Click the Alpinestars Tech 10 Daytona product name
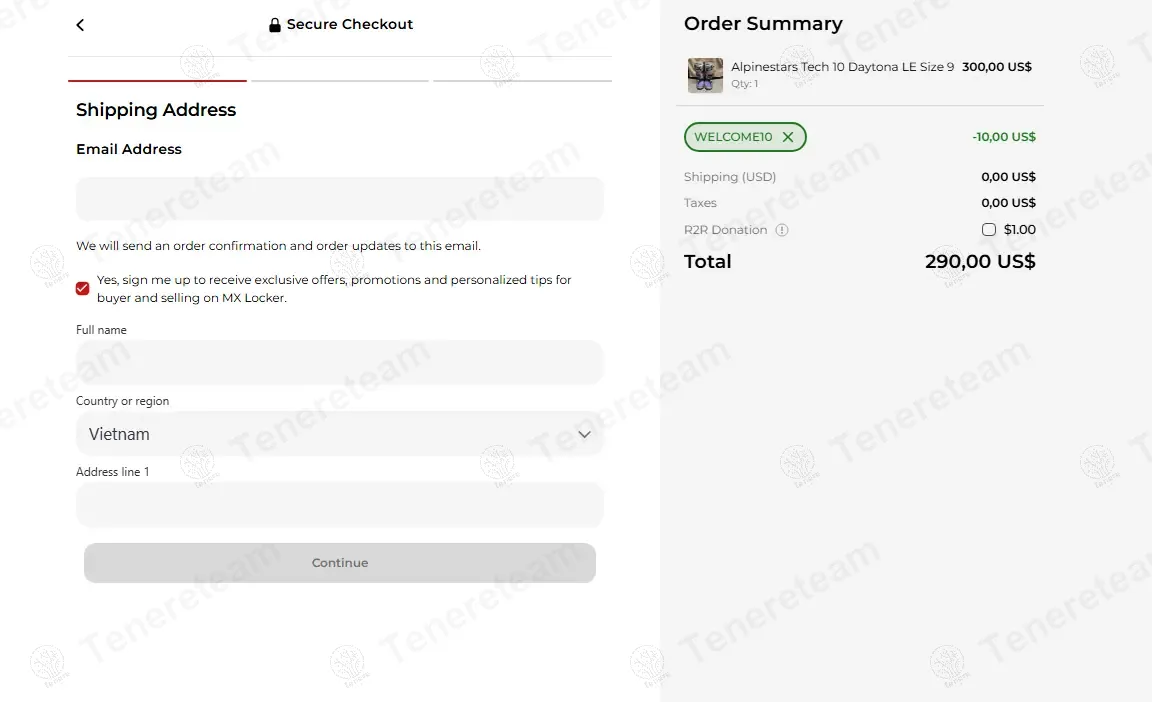1152x702 pixels. (x=842, y=67)
